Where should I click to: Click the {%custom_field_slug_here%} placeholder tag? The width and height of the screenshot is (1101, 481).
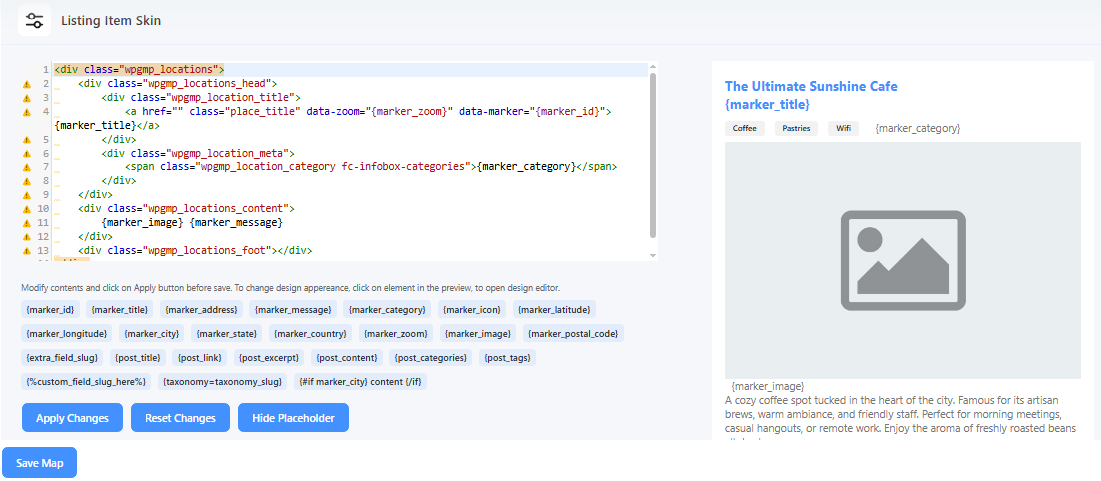point(86,382)
